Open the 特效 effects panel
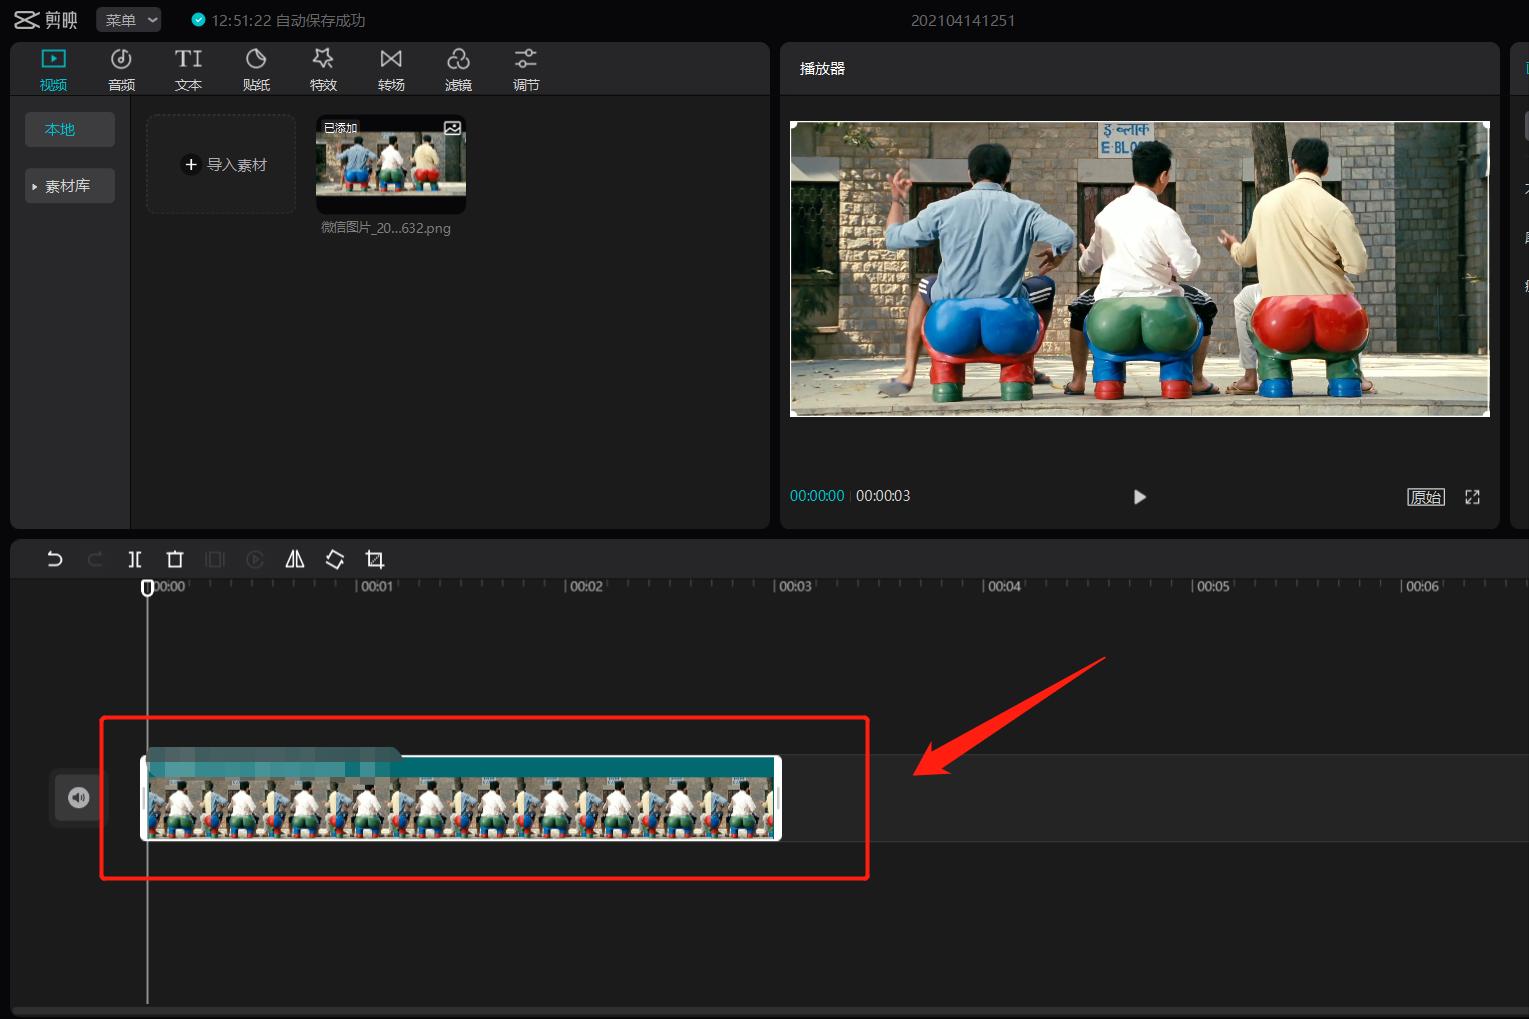1529x1019 pixels. pyautogui.click(x=323, y=70)
